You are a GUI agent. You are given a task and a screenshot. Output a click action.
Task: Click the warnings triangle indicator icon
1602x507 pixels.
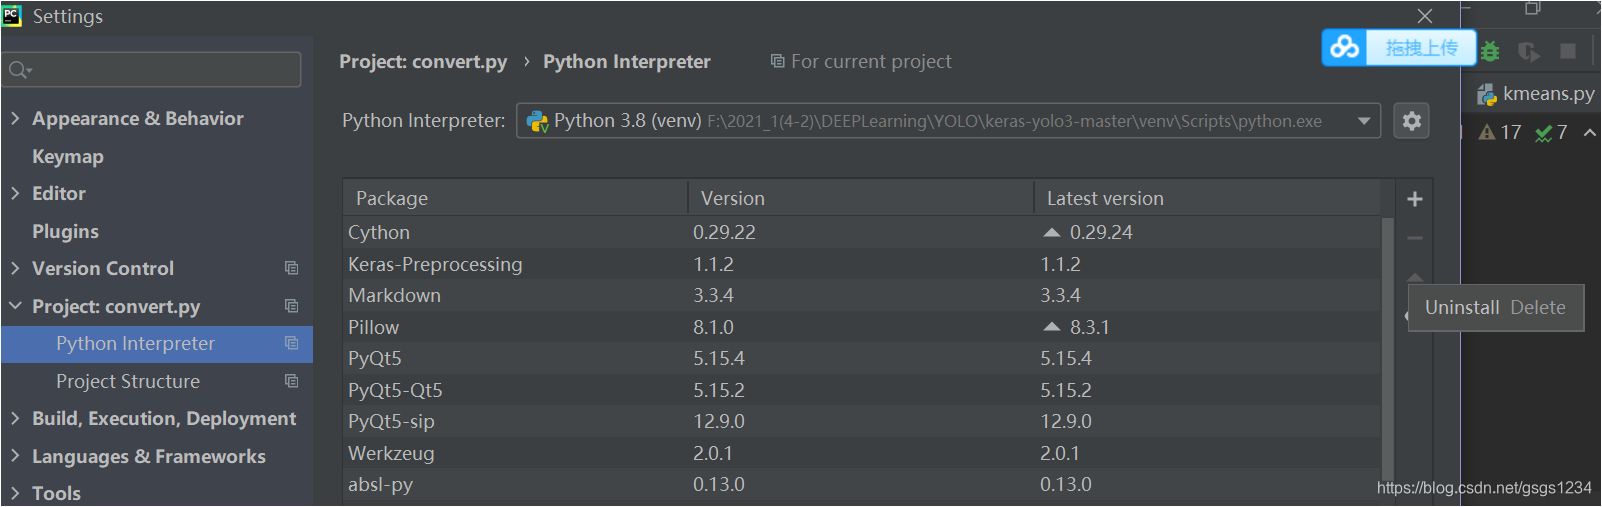[1487, 132]
